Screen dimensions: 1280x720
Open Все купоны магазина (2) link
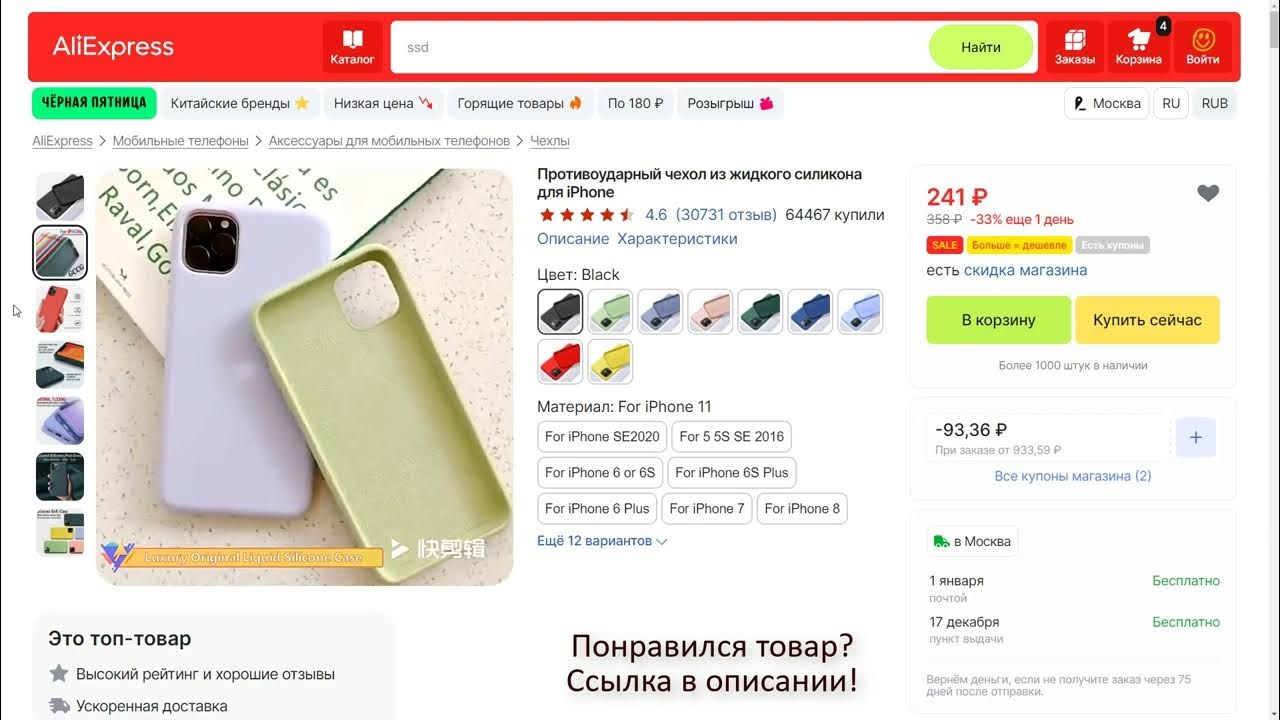click(1073, 476)
